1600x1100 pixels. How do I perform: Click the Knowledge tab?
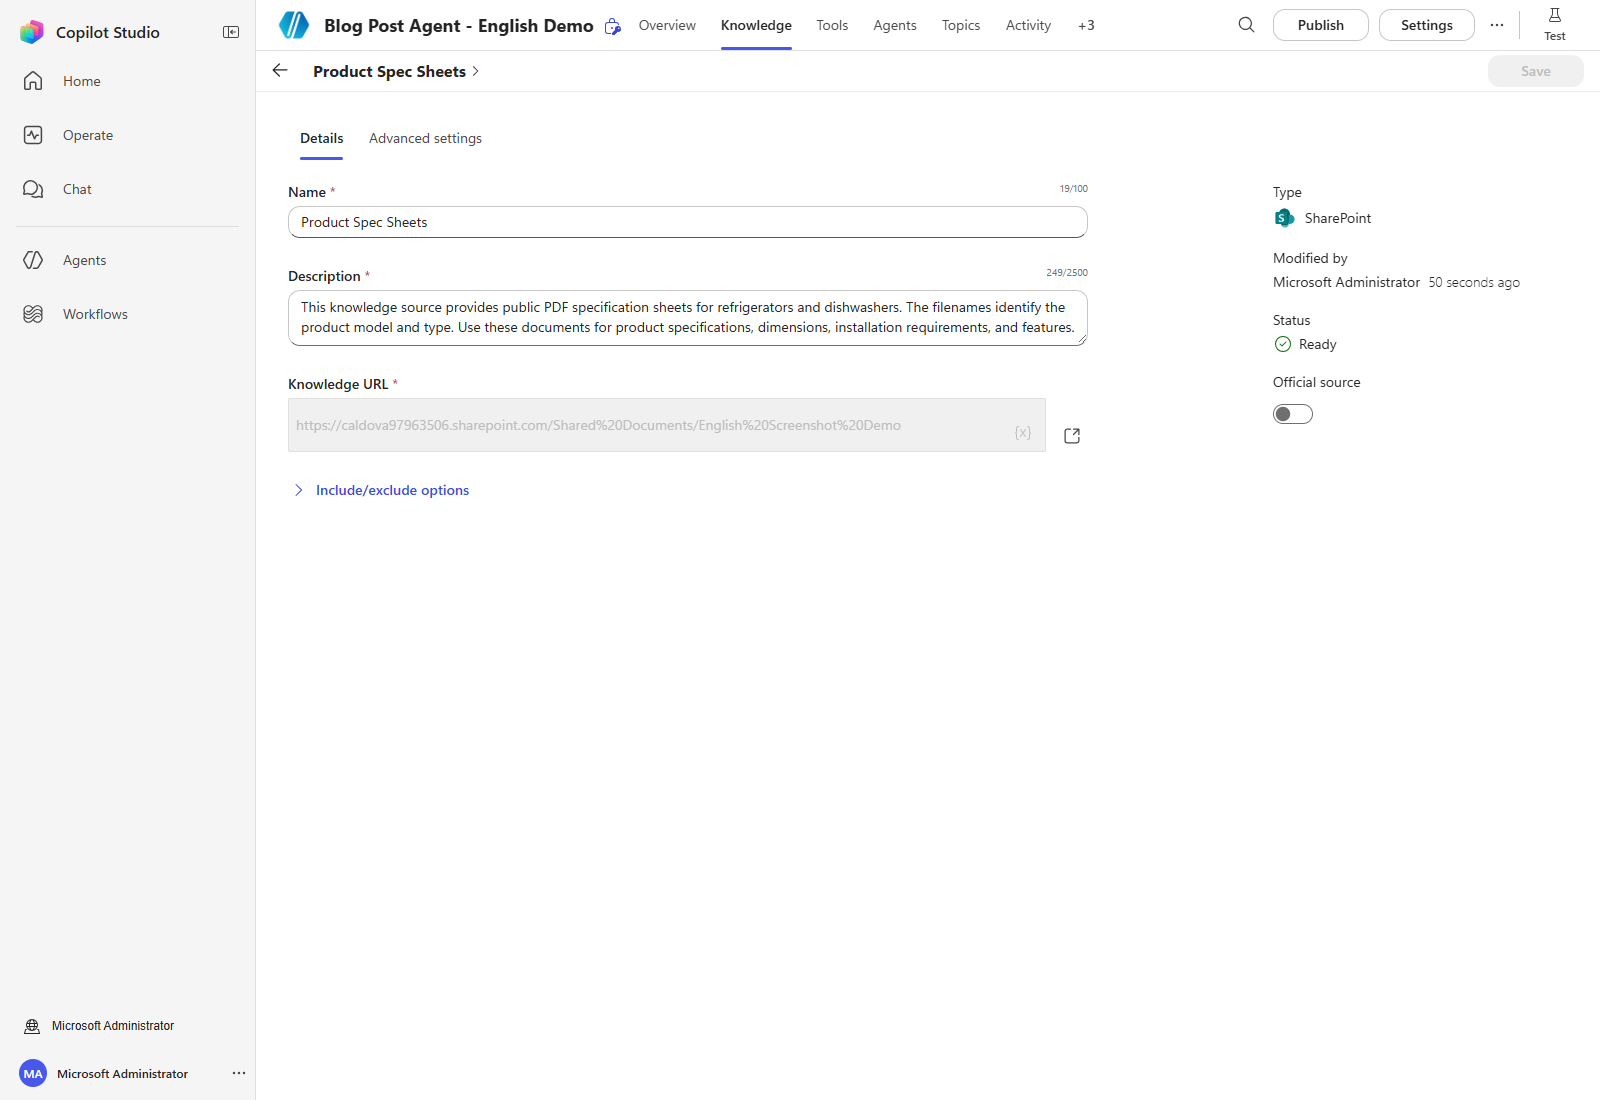(x=756, y=25)
